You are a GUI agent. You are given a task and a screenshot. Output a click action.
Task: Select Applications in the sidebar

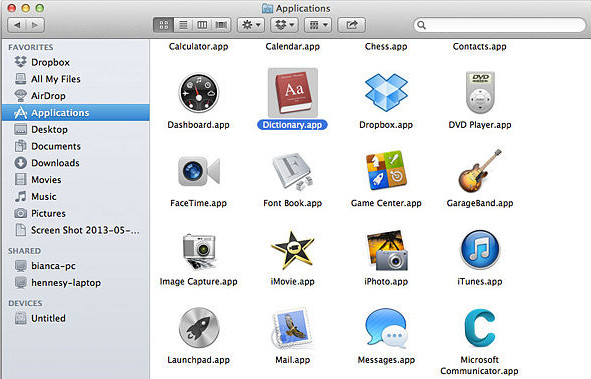[x=75, y=113]
